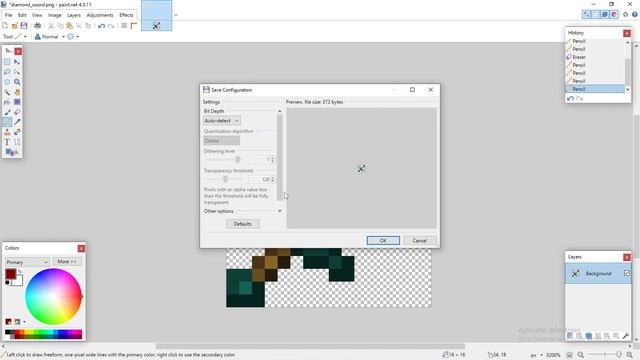Open the Help question mark icon

(x=635, y=15)
